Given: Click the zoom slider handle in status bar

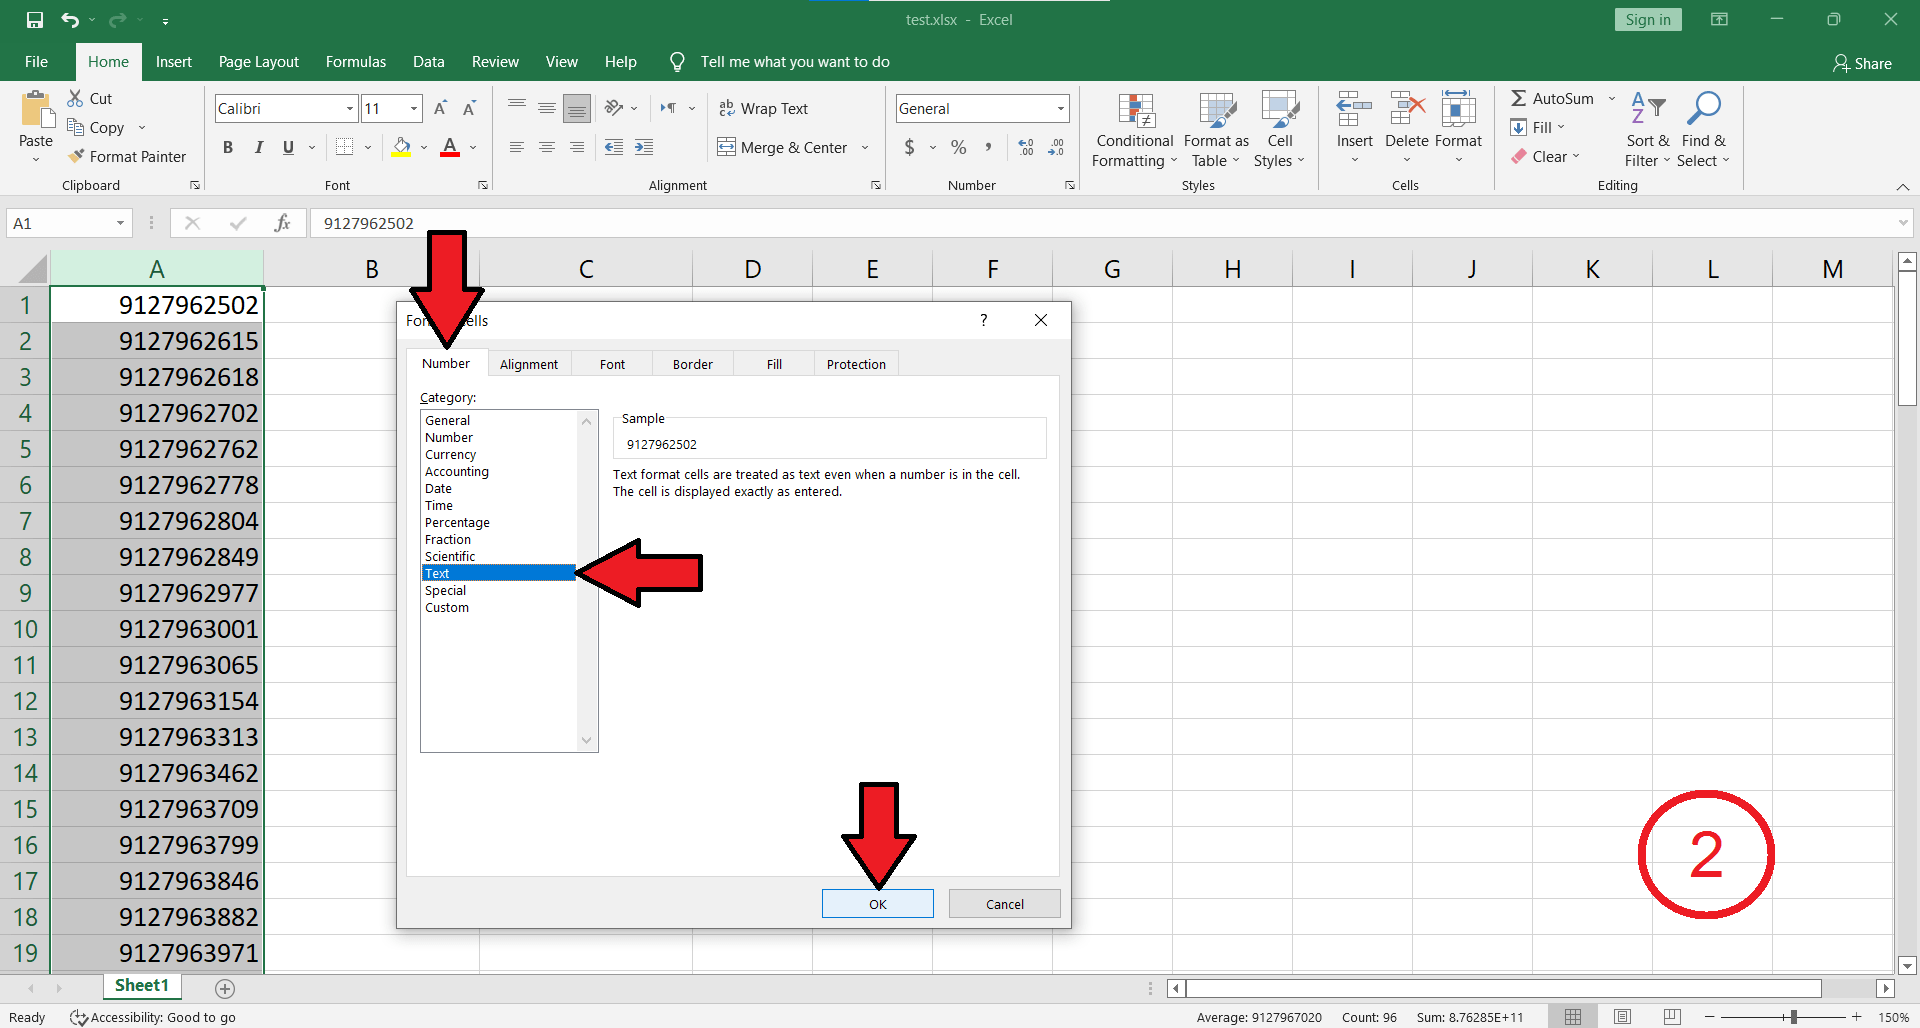Looking at the screenshot, I should point(1793,1017).
